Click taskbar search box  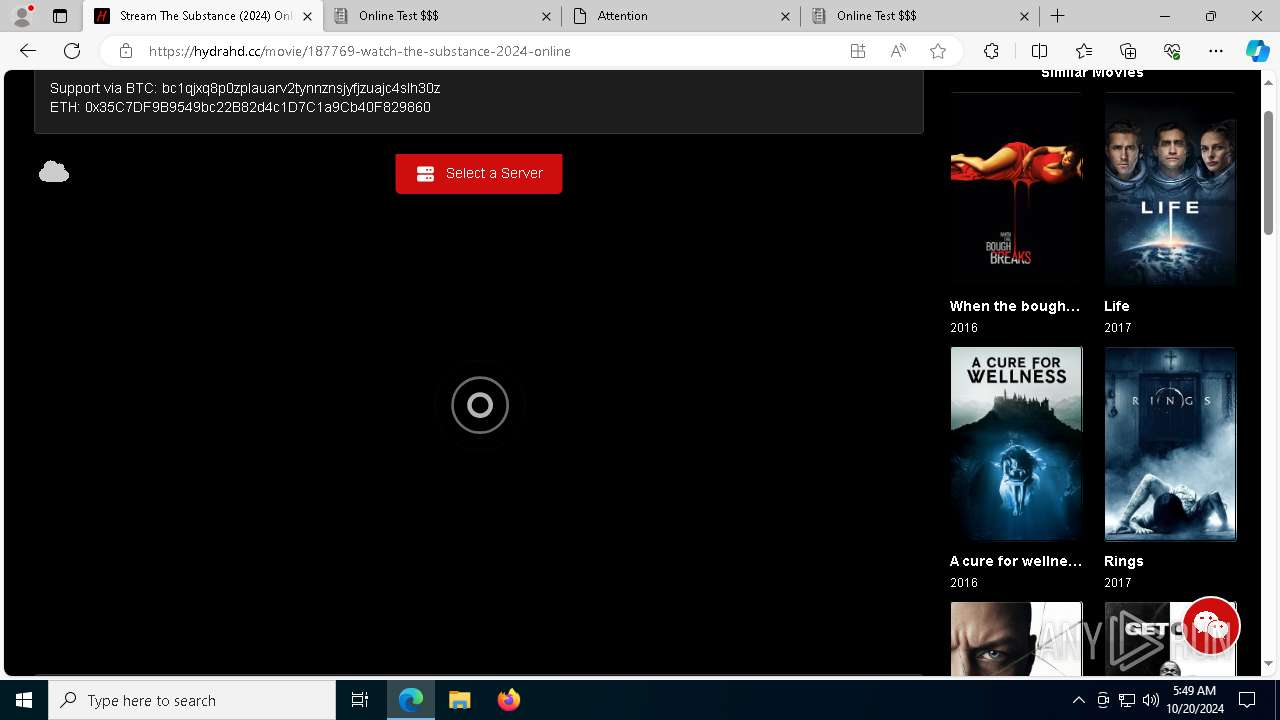[x=192, y=700]
